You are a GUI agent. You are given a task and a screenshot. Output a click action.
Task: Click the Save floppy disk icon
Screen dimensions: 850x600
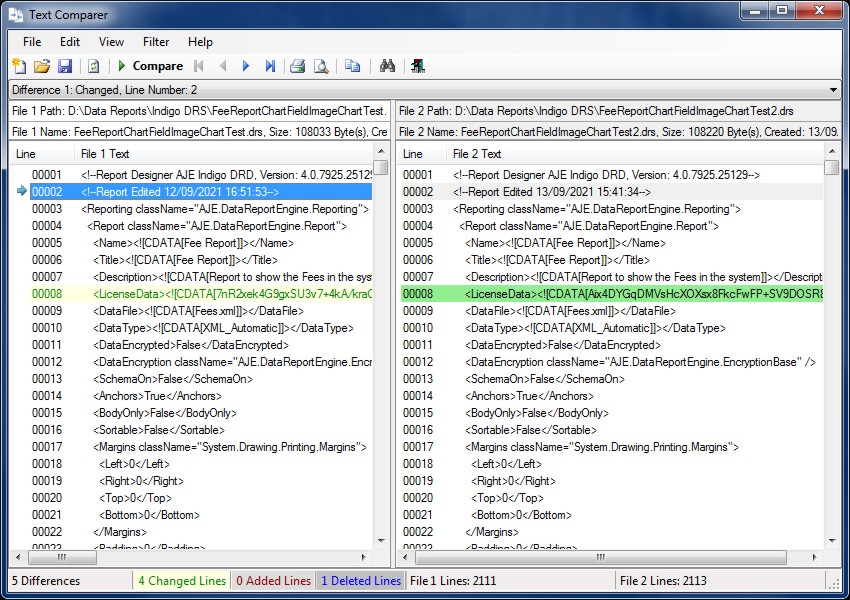point(65,66)
